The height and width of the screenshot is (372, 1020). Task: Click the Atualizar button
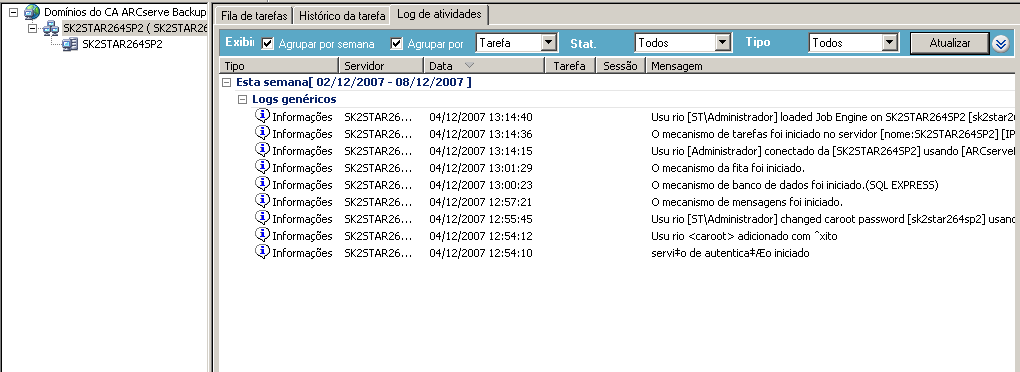coord(950,43)
